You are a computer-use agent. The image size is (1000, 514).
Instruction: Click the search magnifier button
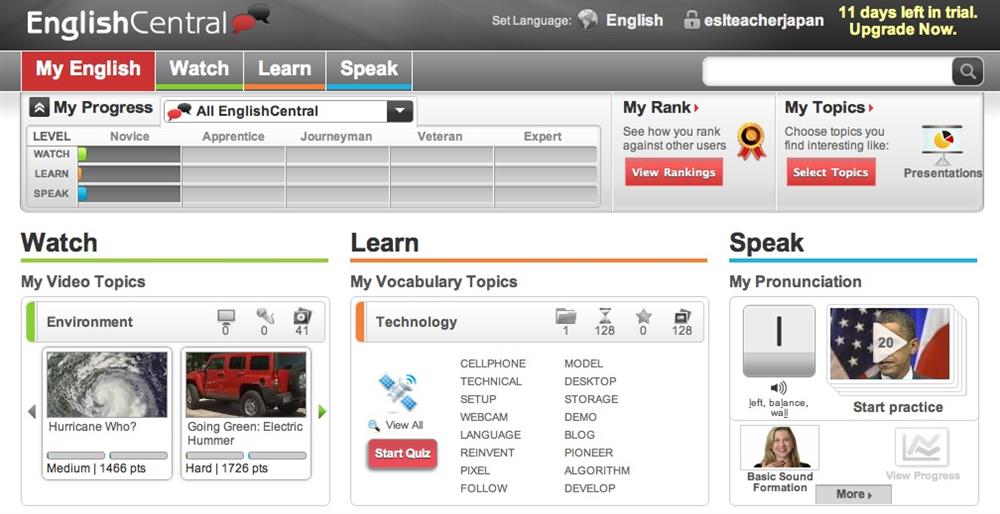pyautogui.click(x=967, y=71)
